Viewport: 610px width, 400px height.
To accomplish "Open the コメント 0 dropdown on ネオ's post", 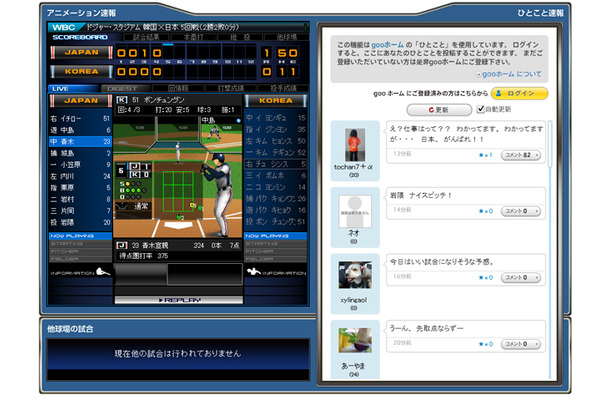I will pos(521,211).
